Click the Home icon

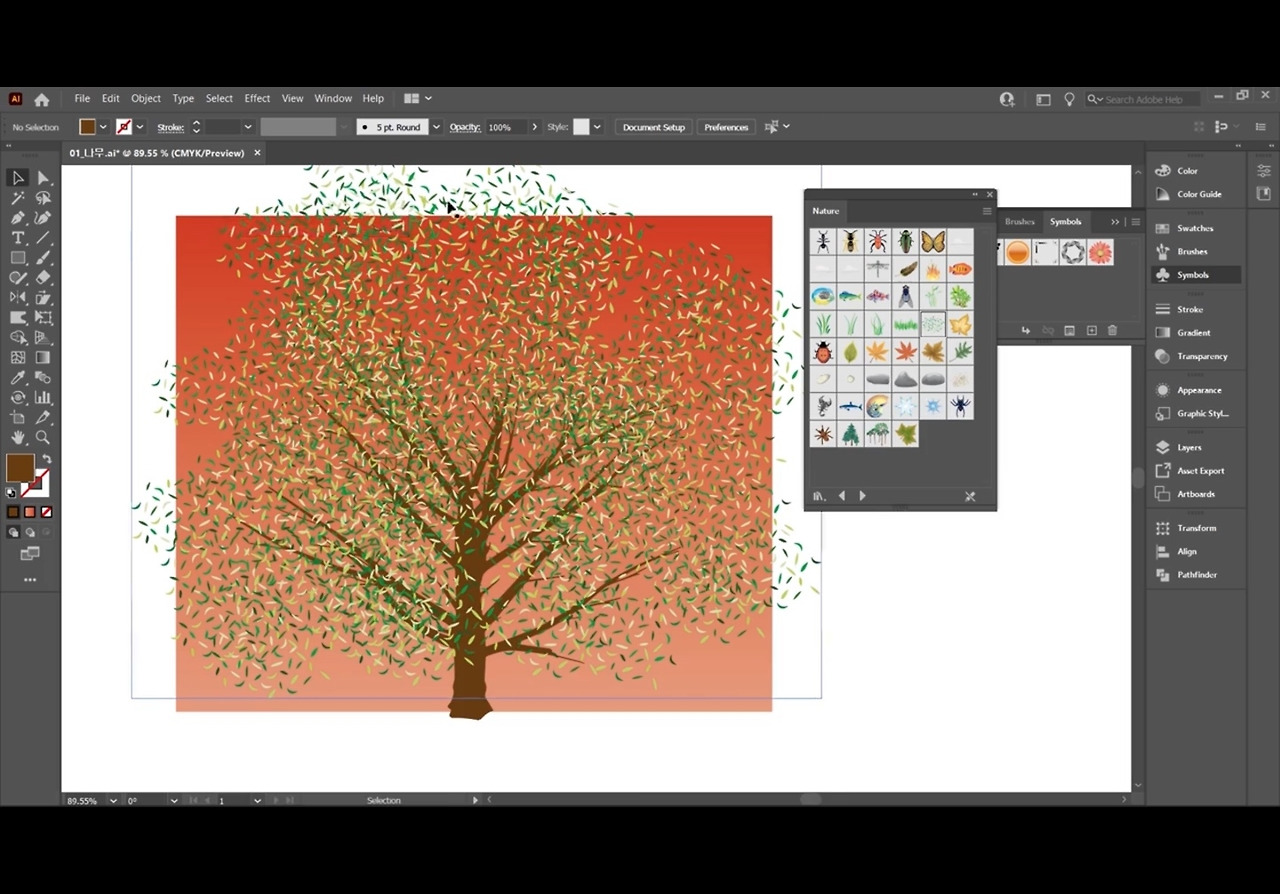(42, 99)
